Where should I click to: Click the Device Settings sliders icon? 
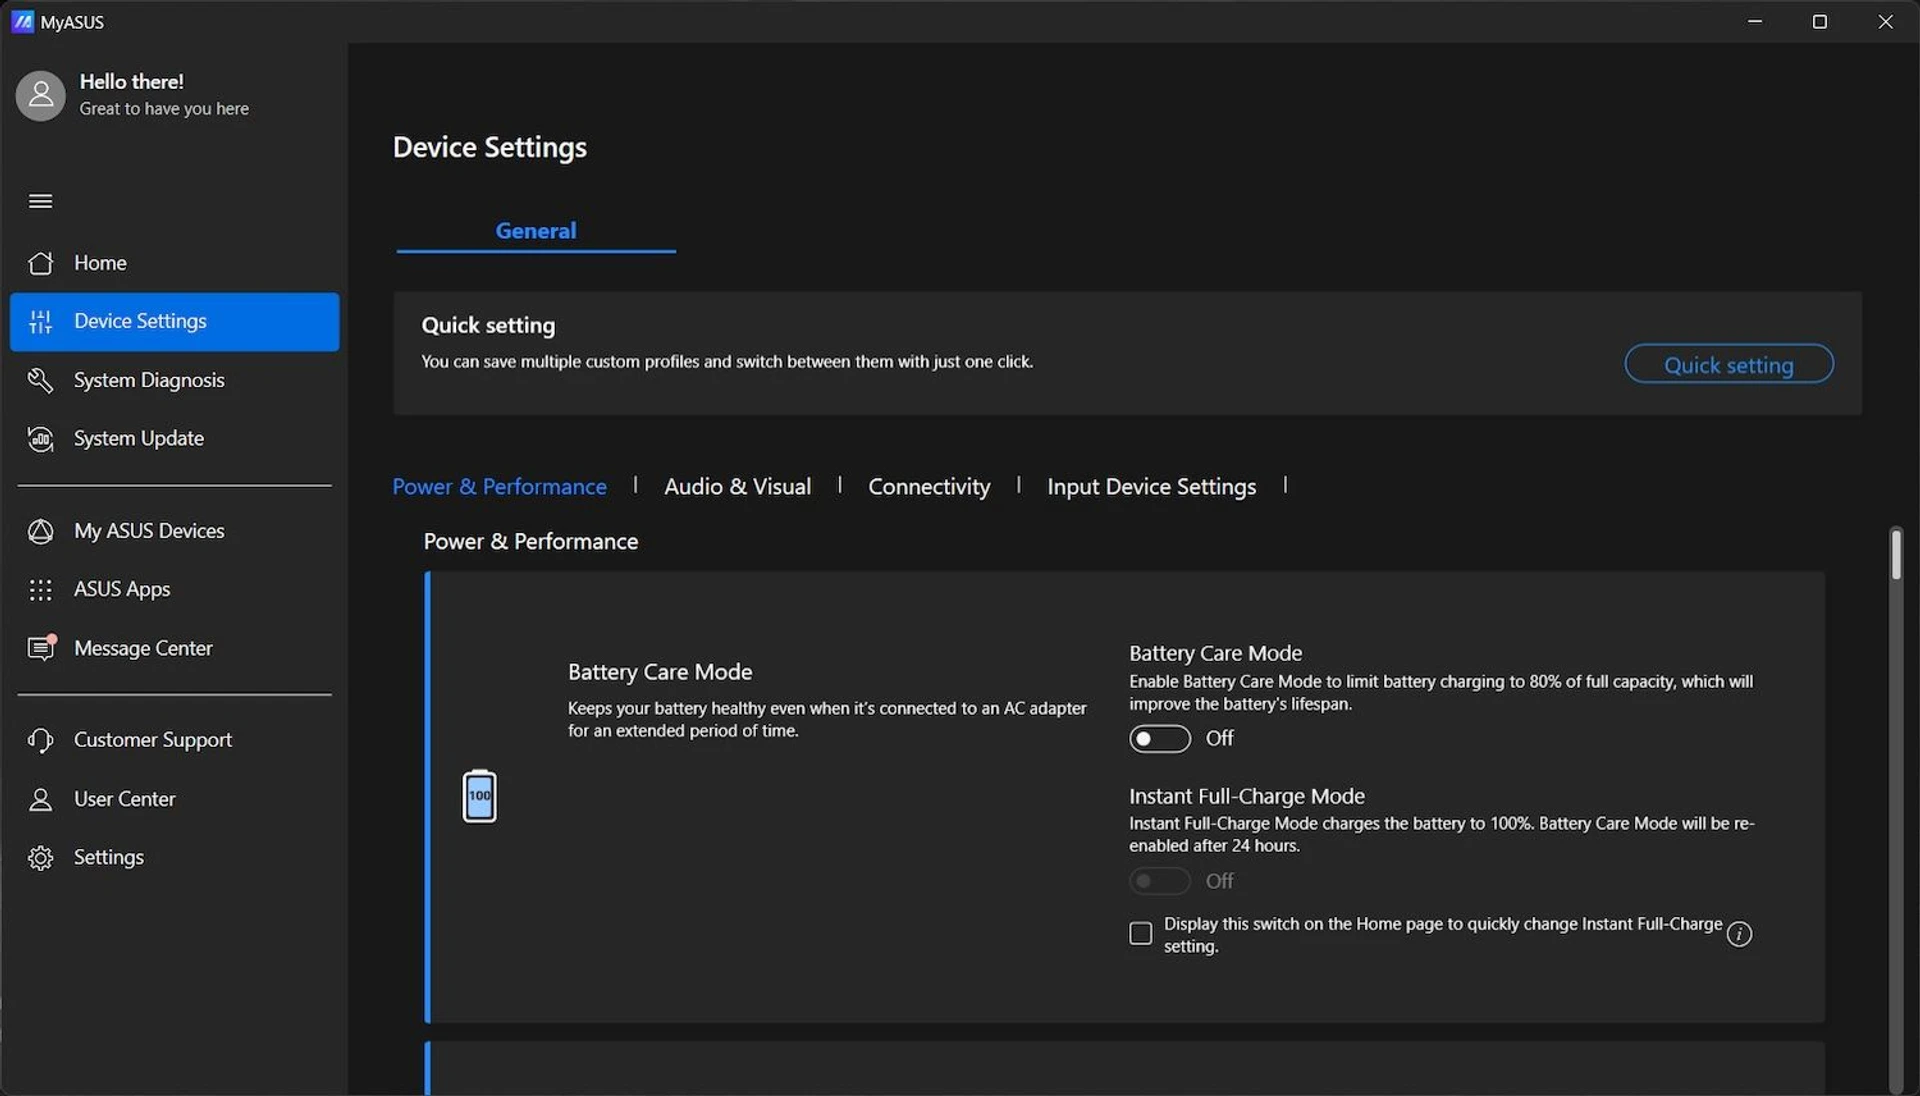tap(41, 321)
